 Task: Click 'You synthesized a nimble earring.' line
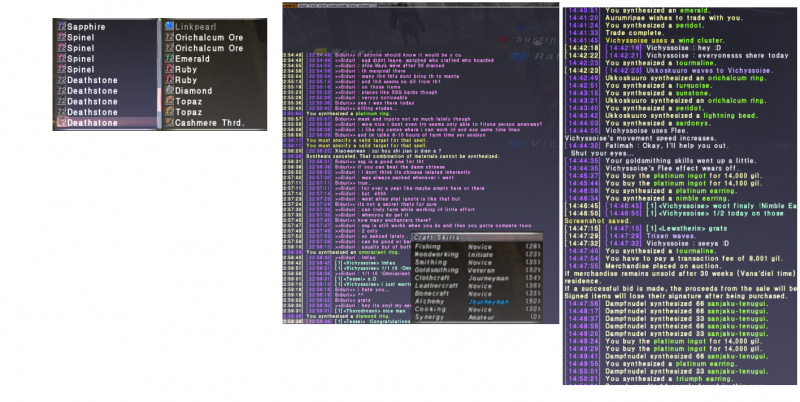coord(667,198)
